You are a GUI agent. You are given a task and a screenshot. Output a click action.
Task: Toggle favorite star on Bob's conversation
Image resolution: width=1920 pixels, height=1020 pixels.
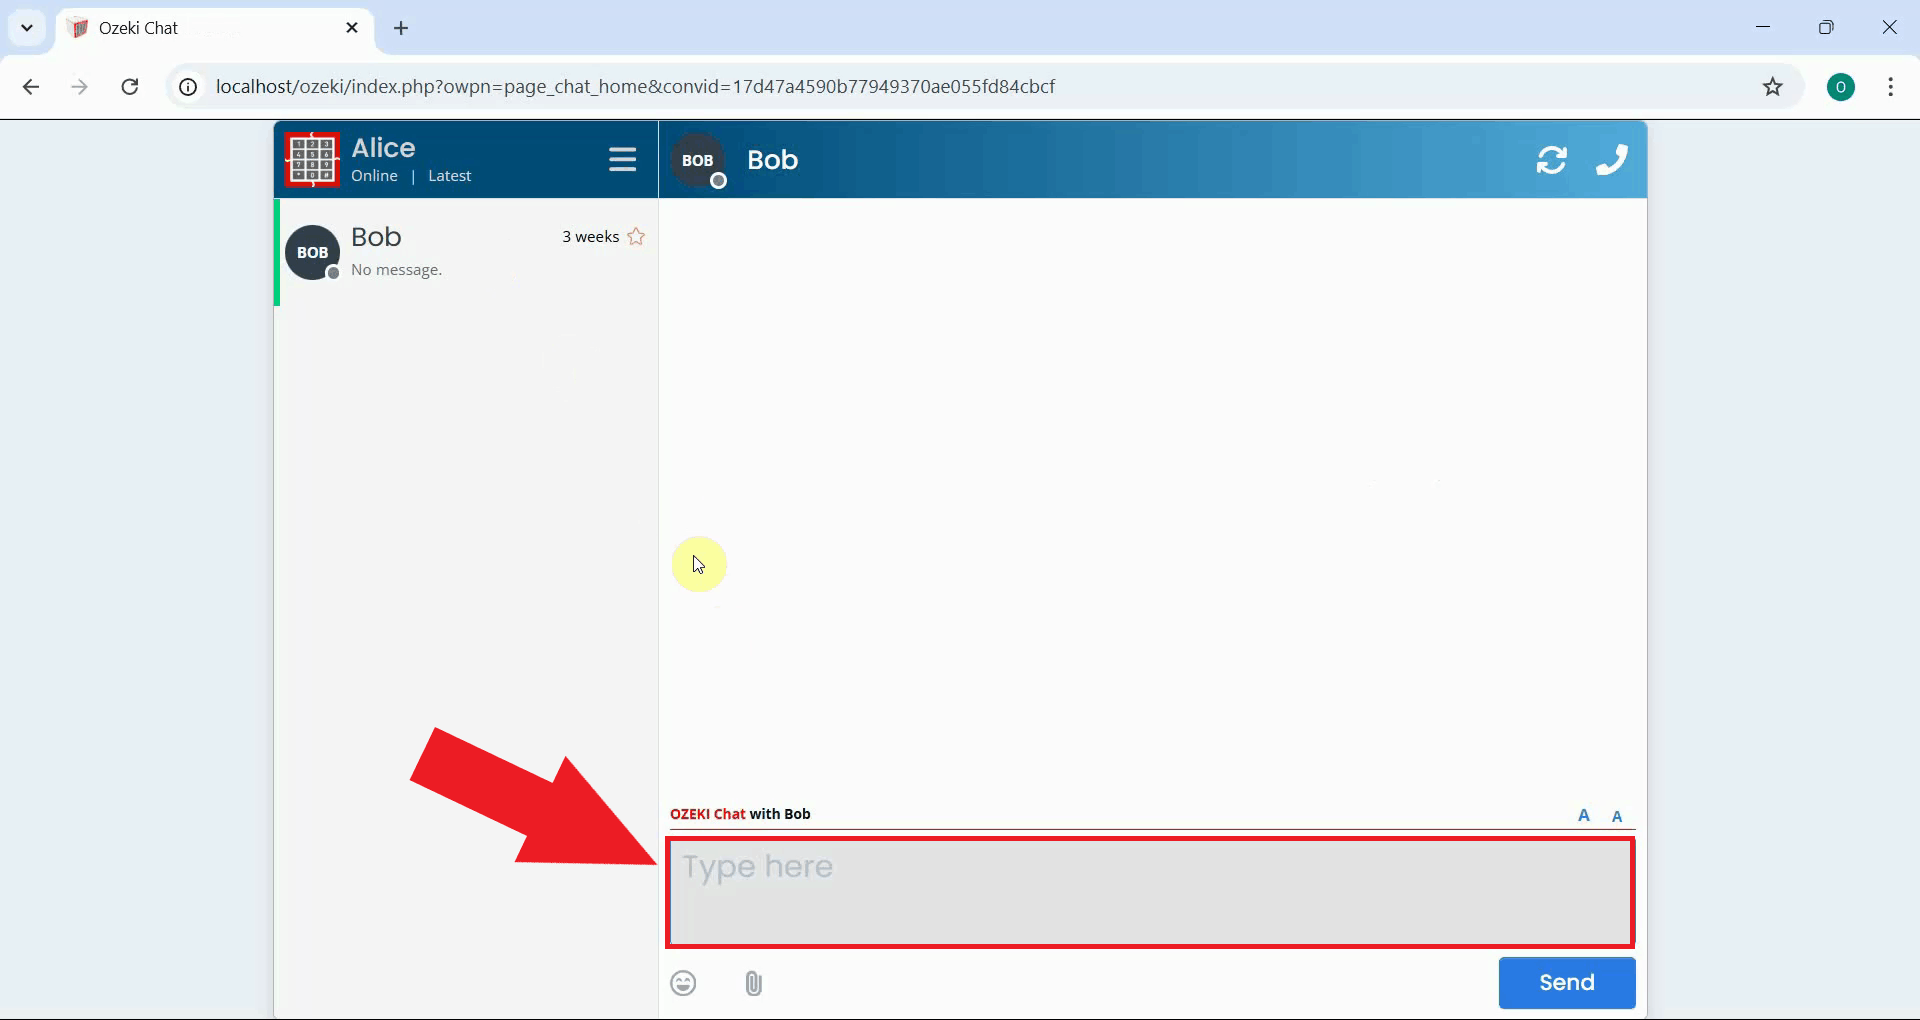click(x=636, y=237)
